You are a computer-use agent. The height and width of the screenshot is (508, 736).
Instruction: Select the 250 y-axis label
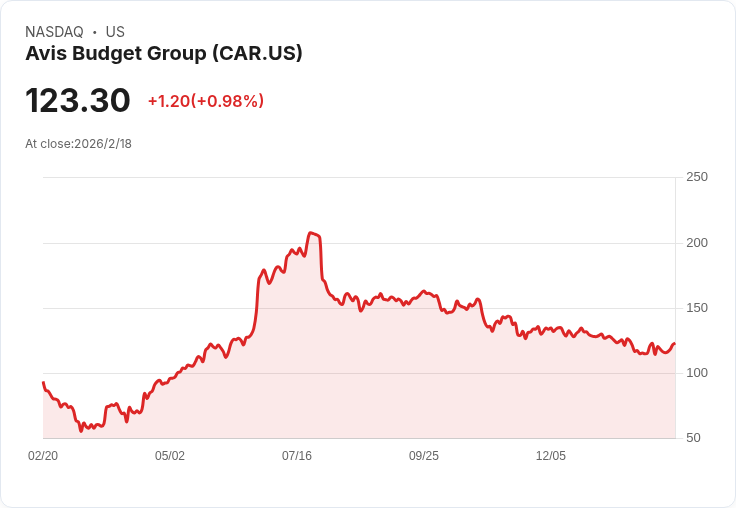pos(697,177)
